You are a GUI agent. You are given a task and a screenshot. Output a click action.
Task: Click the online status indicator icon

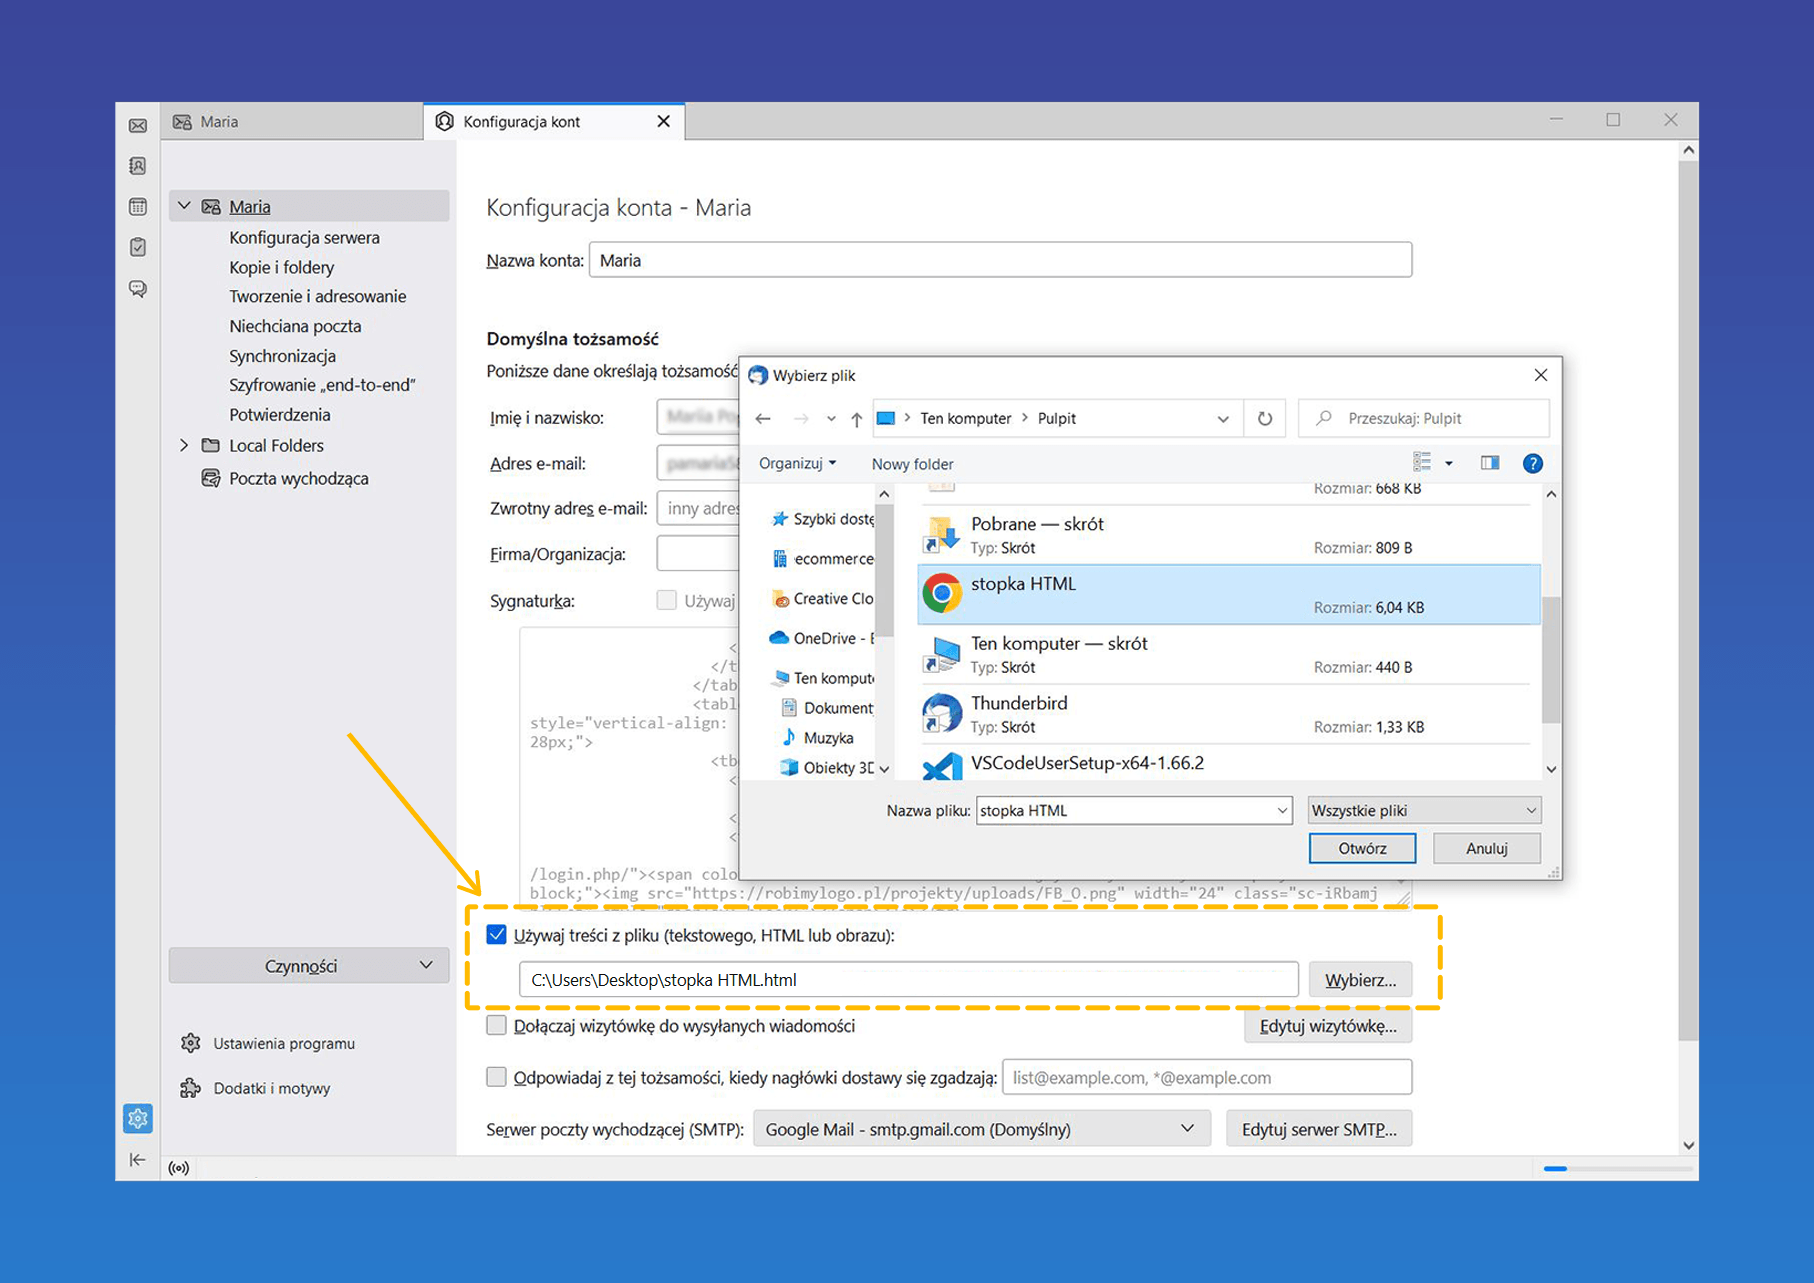tap(179, 1168)
